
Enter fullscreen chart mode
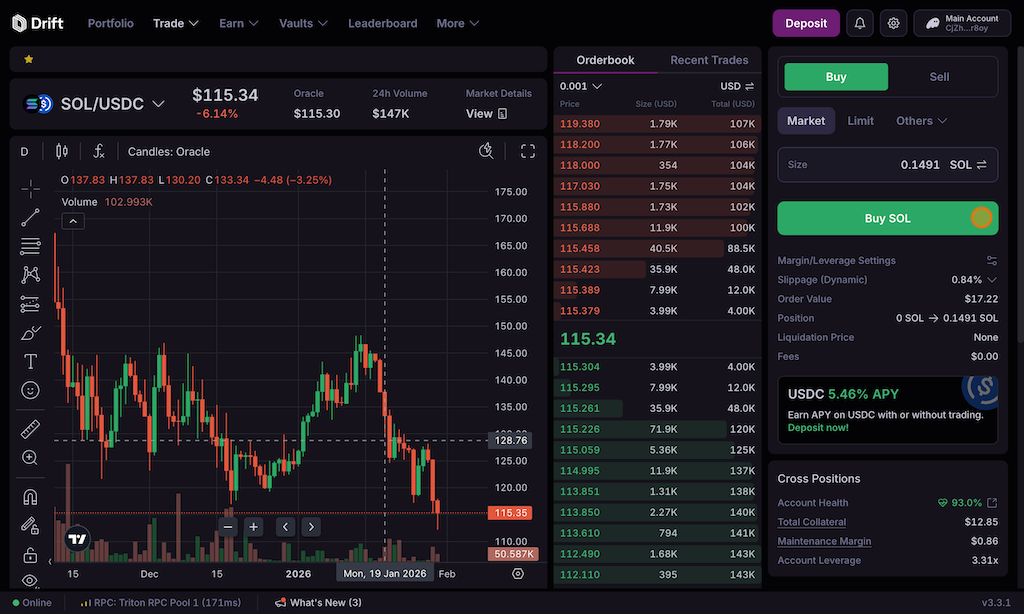click(528, 151)
